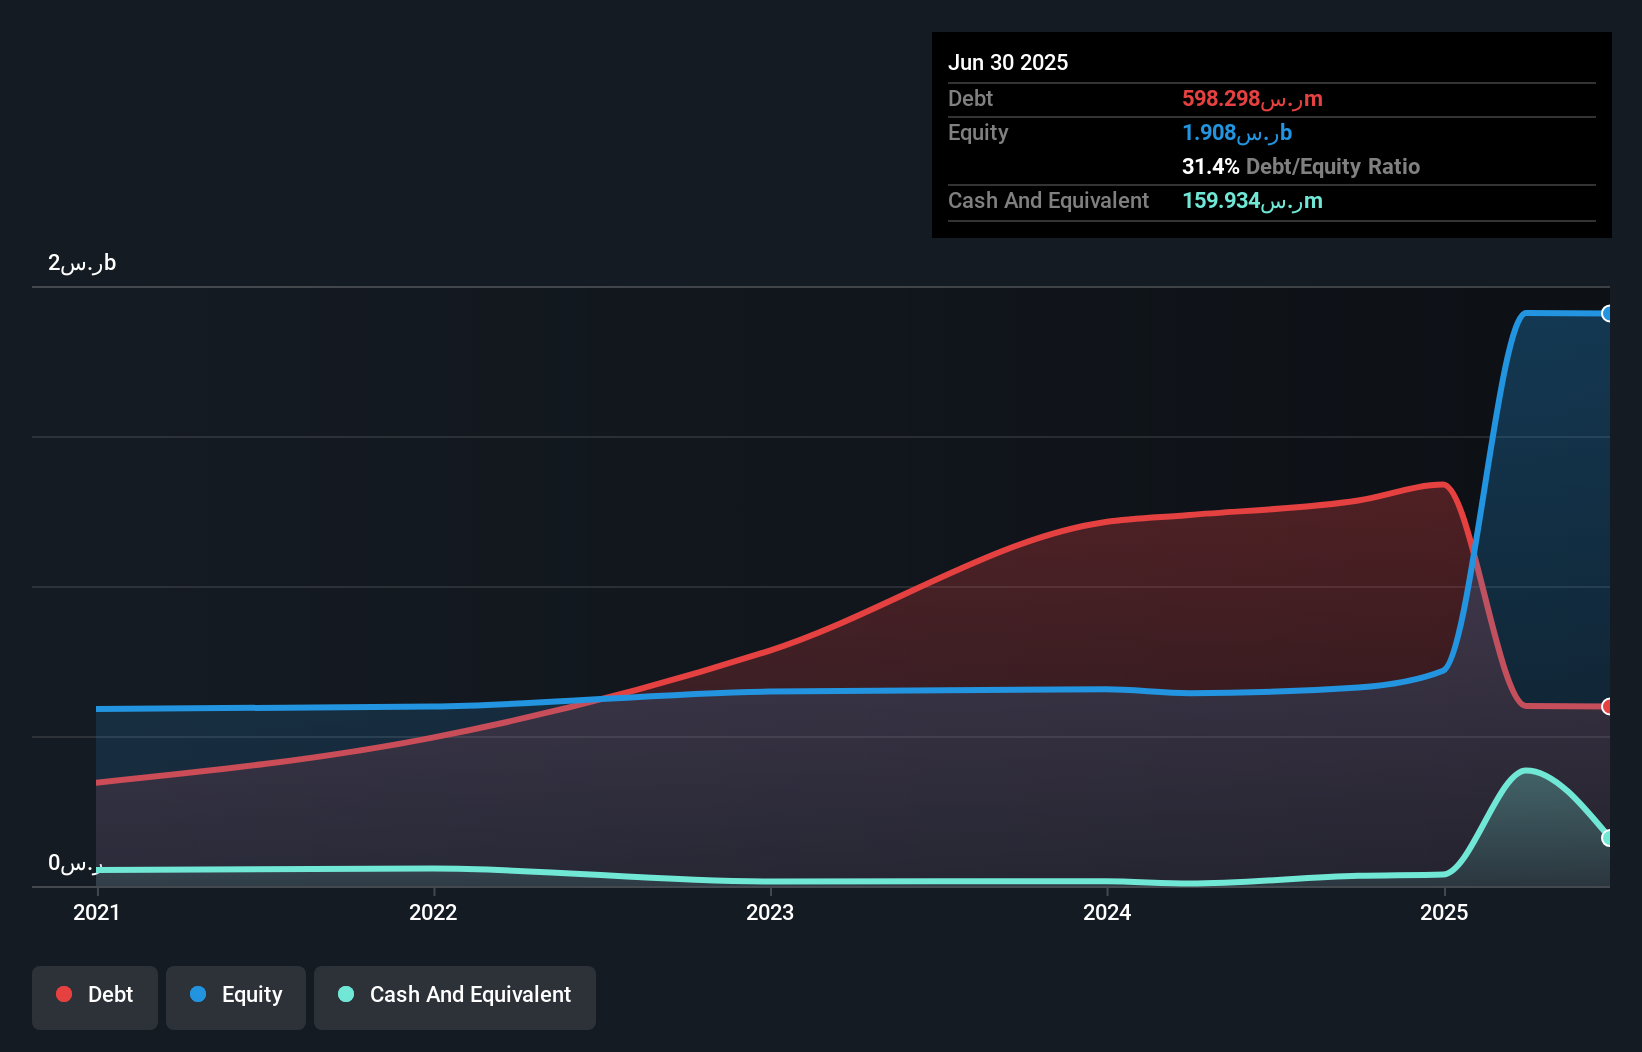This screenshot has height=1052, width=1642.
Task: Click the 598.298 Debt value in tooltip
Action: (1252, 98)
